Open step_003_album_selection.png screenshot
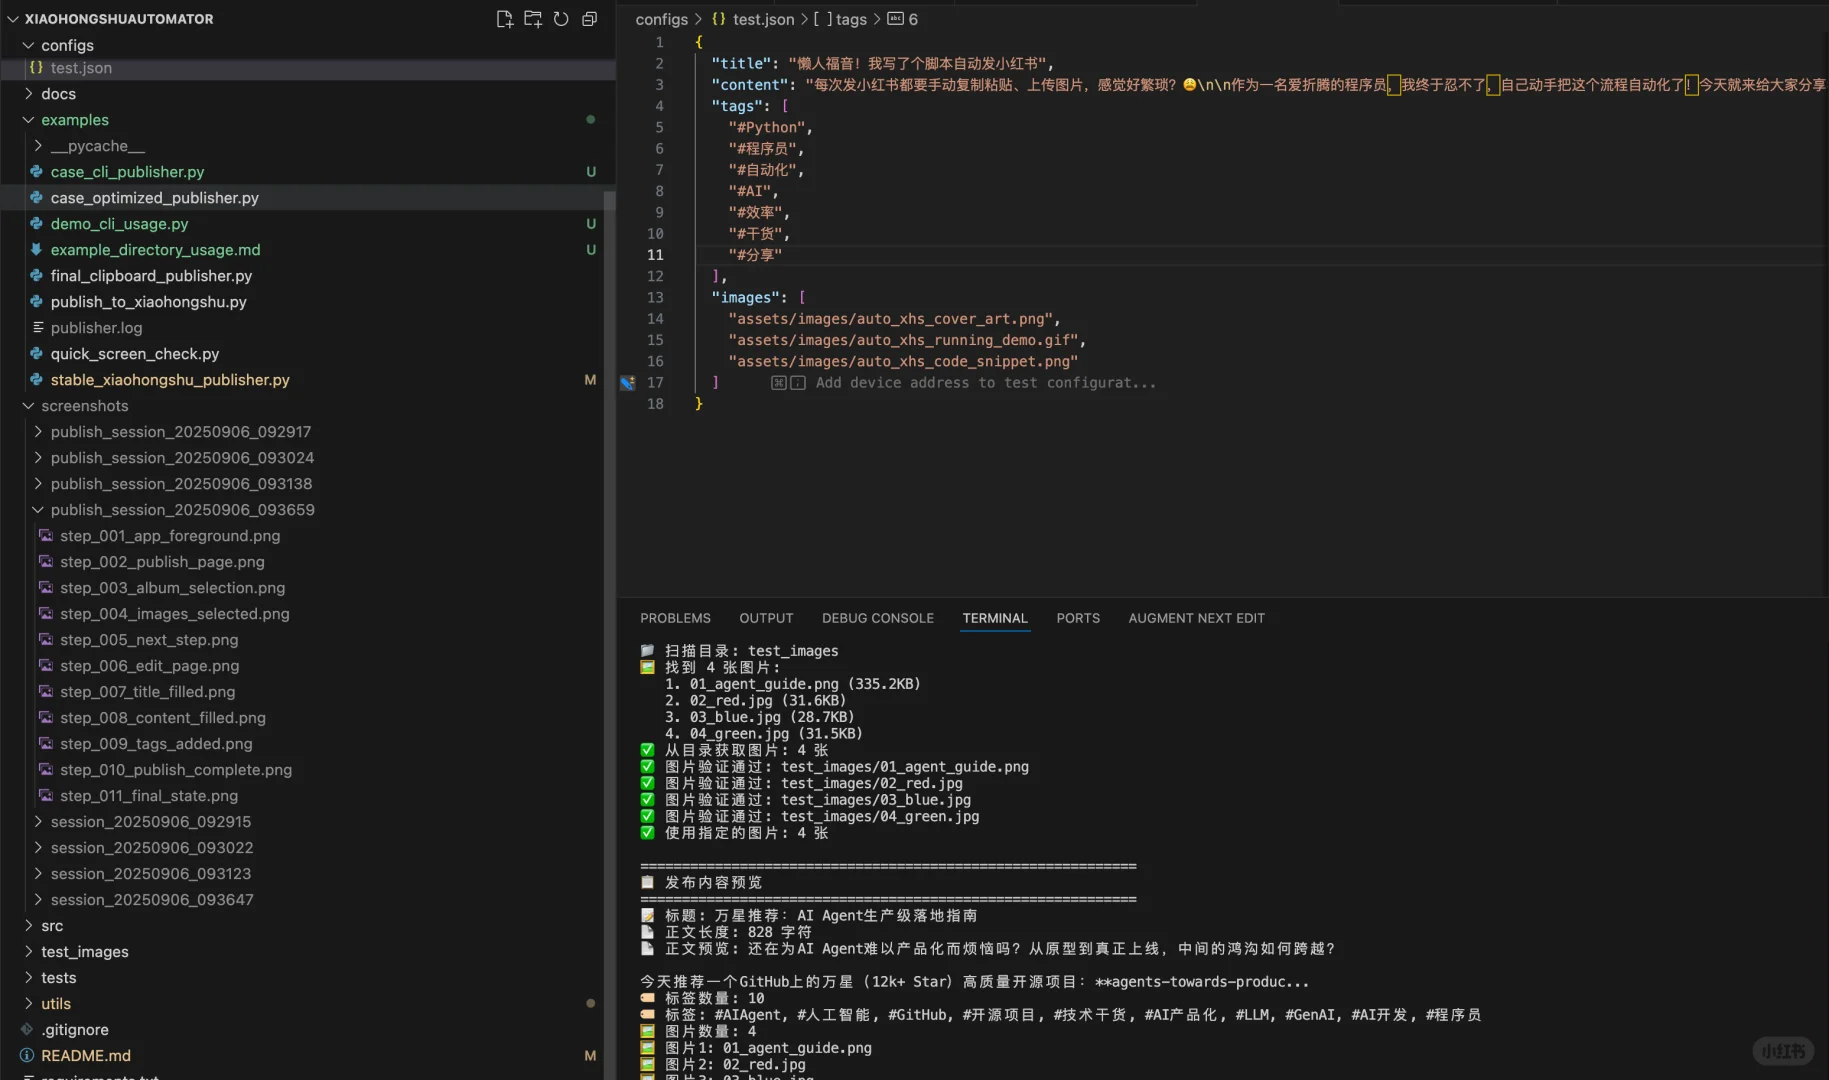 pyautogui.click(x=172, y=588)
